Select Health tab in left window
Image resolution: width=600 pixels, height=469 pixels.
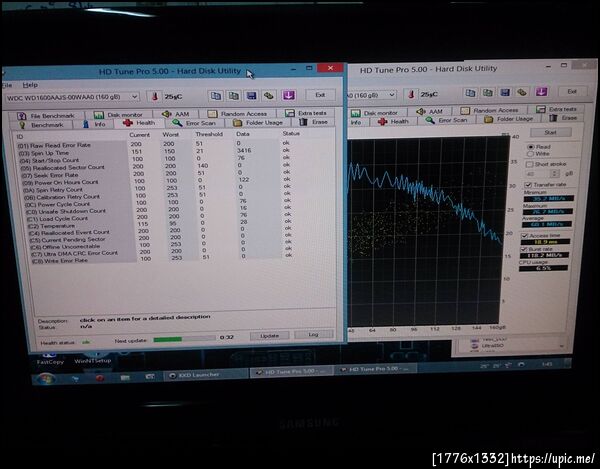point(139,123)
